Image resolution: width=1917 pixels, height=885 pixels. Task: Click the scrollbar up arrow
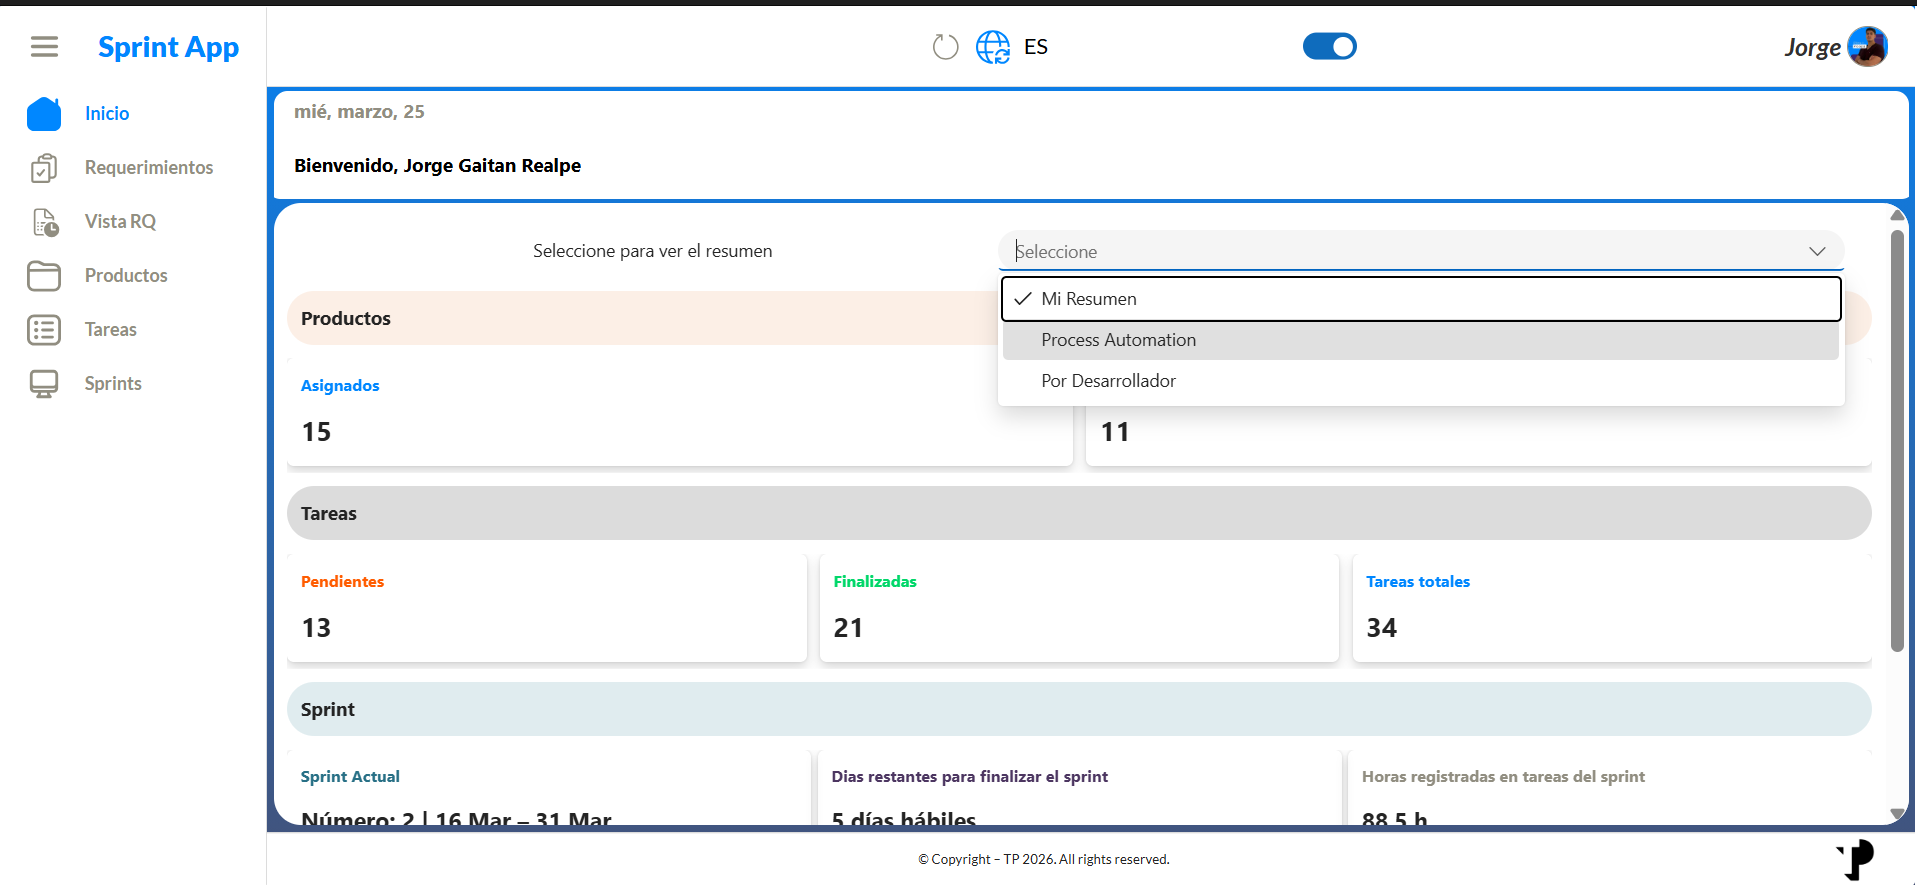coord(1897,215)
